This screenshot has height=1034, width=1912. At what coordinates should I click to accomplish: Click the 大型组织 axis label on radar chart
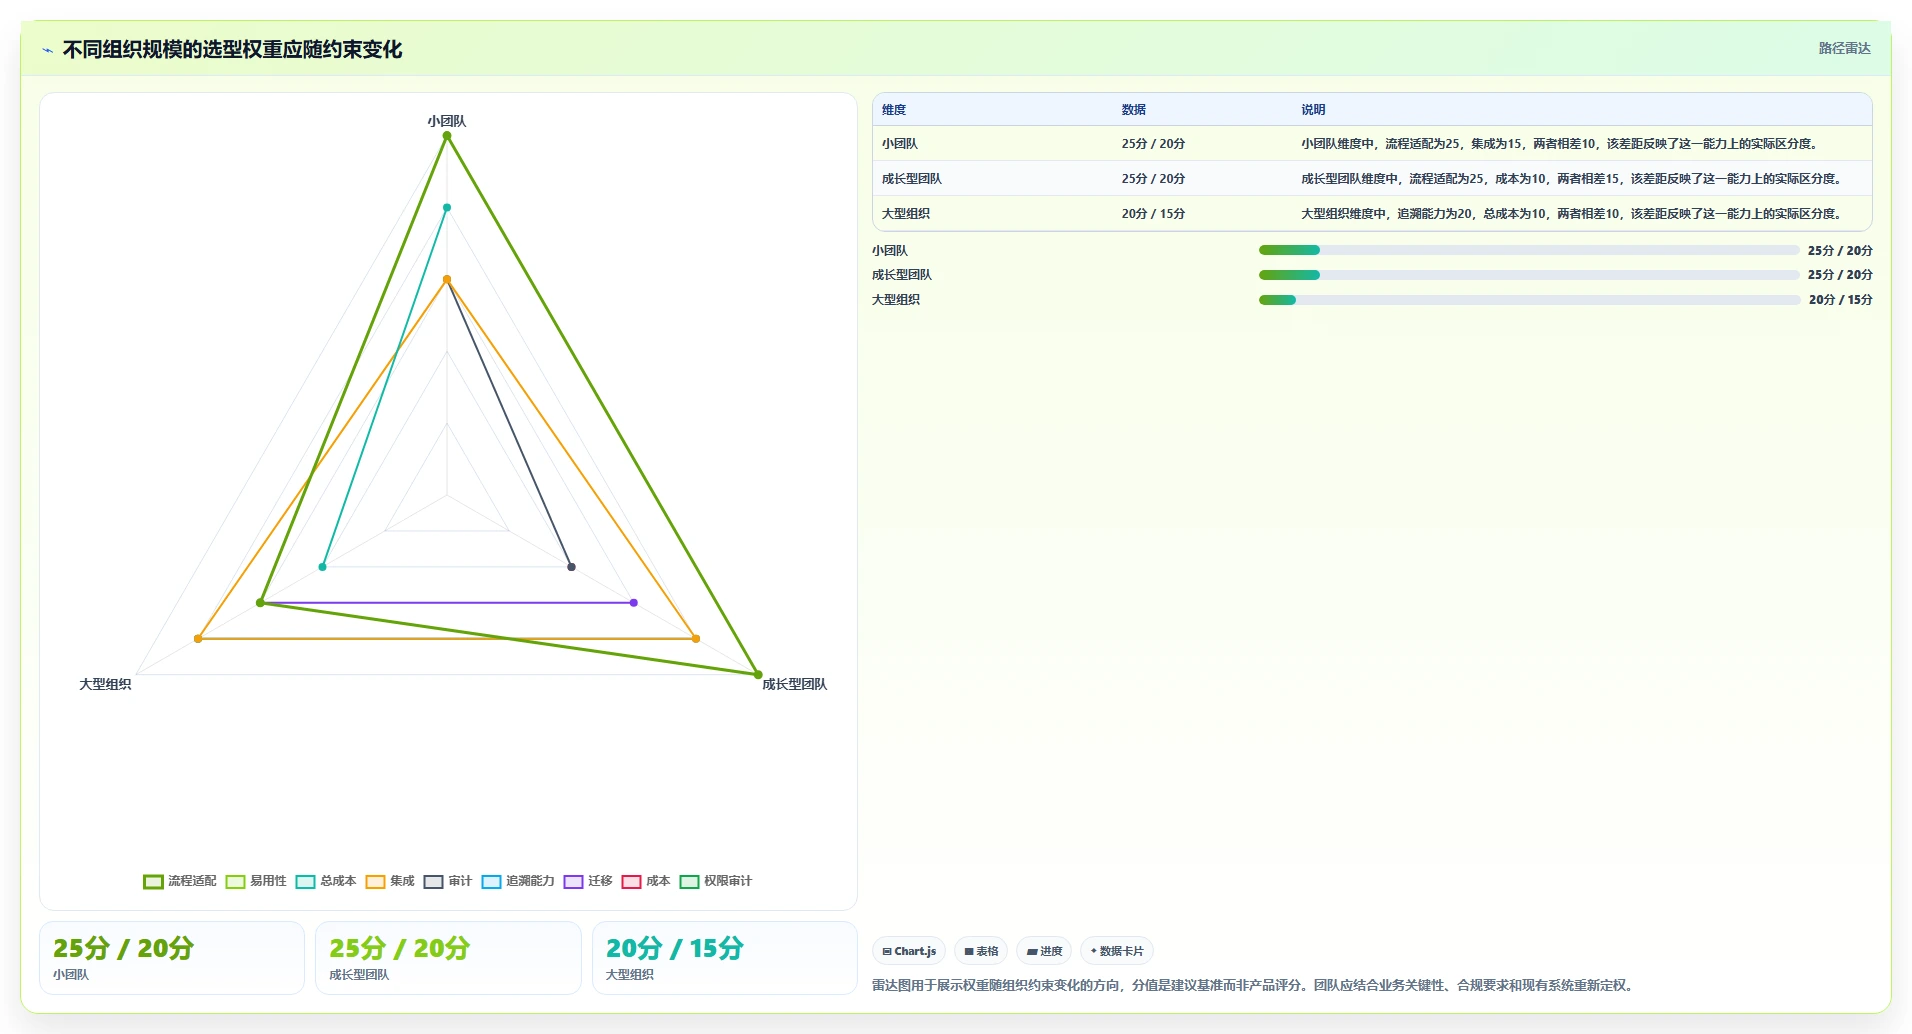105,684
